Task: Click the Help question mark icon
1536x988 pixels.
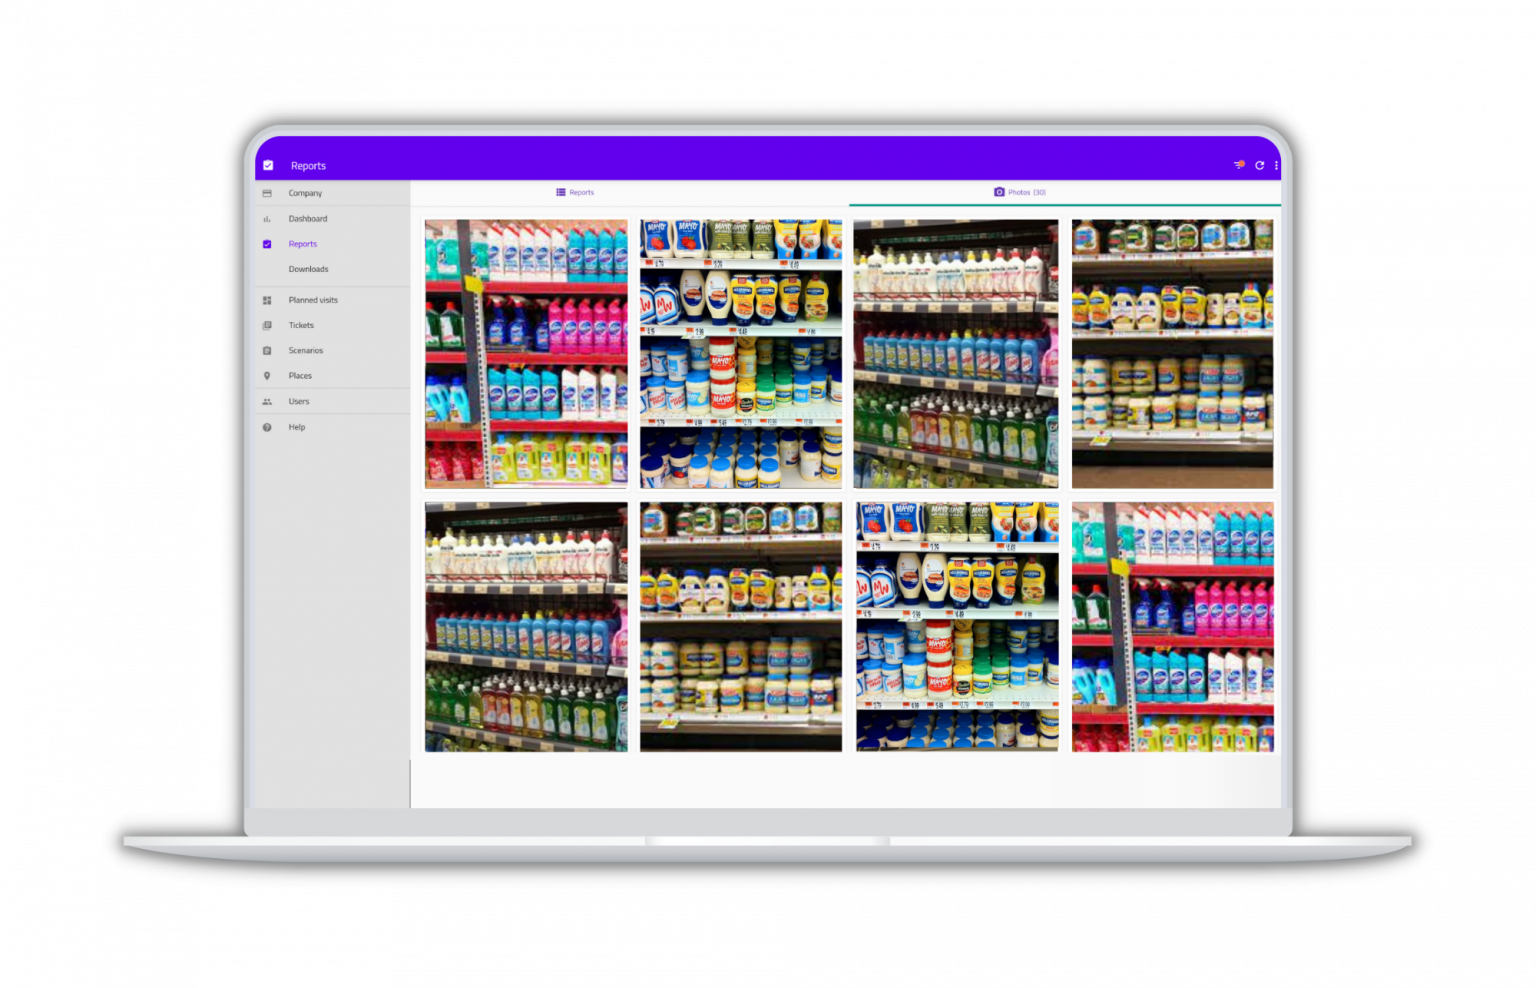Action: (267, 427)
